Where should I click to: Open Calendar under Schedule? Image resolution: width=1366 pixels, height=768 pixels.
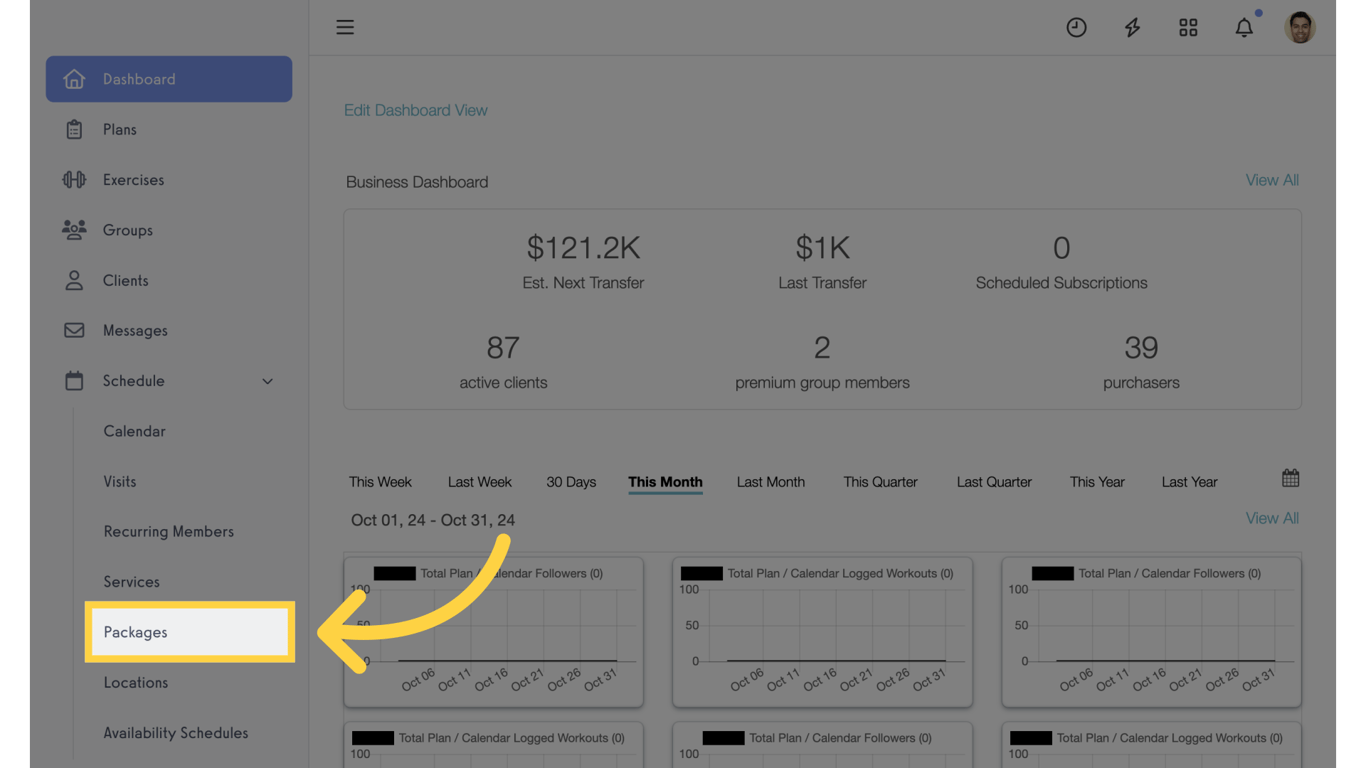click(134, 431)
